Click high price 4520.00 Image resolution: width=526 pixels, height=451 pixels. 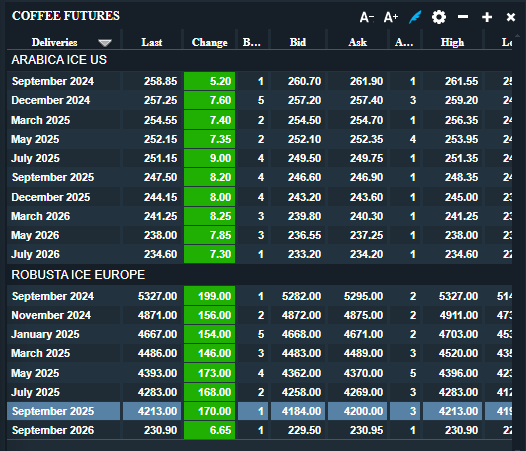click(452, 353)
